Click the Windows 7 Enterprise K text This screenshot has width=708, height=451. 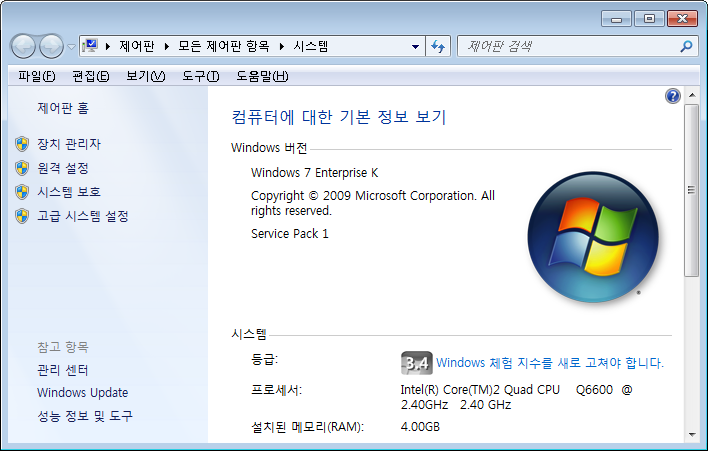point(315,172)
